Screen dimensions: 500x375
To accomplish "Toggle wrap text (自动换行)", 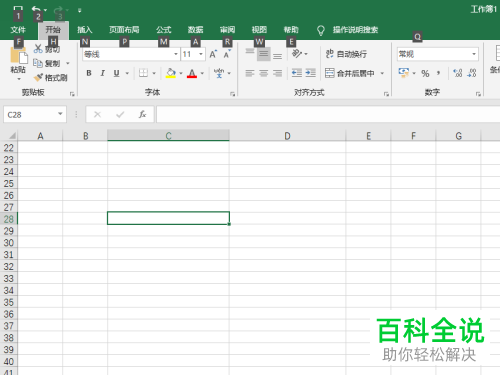I will tap(347, 54).
